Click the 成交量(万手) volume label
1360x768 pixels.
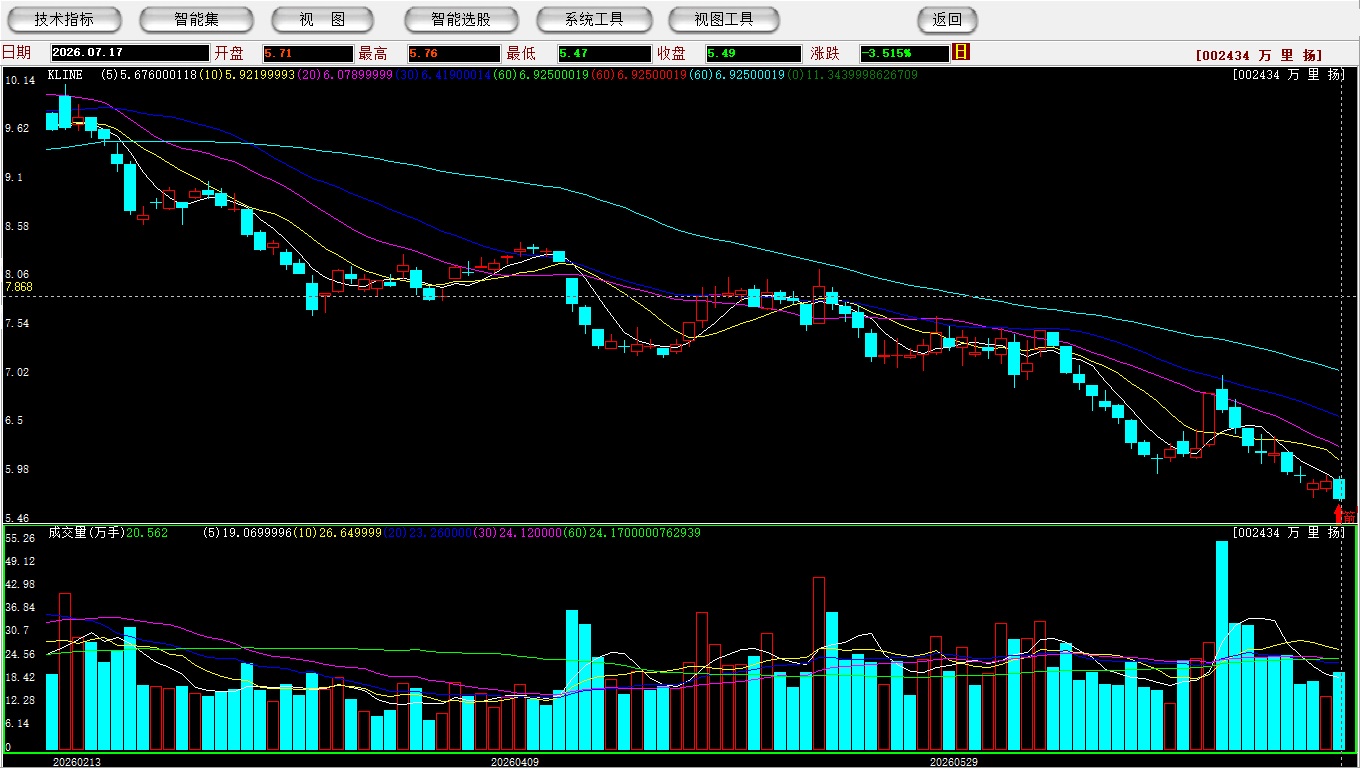pyautogui.click(x=86, y=533)
